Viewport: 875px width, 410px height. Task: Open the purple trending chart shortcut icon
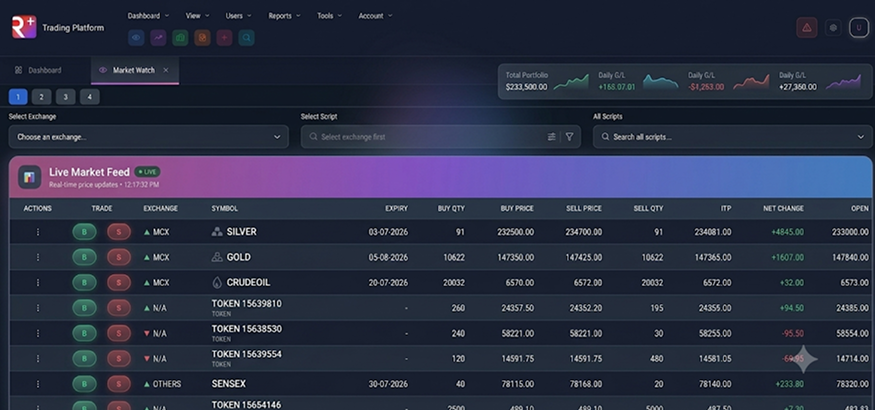158,38
